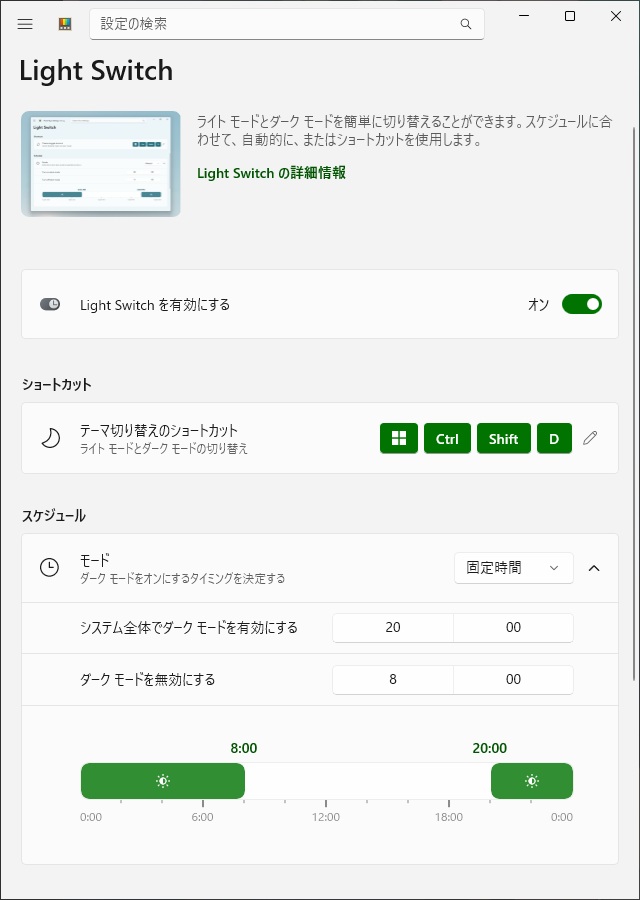Toggle off Light Switple を有効にする switch
Viewport: 640px width, 900px height.
tap(582, 304)
